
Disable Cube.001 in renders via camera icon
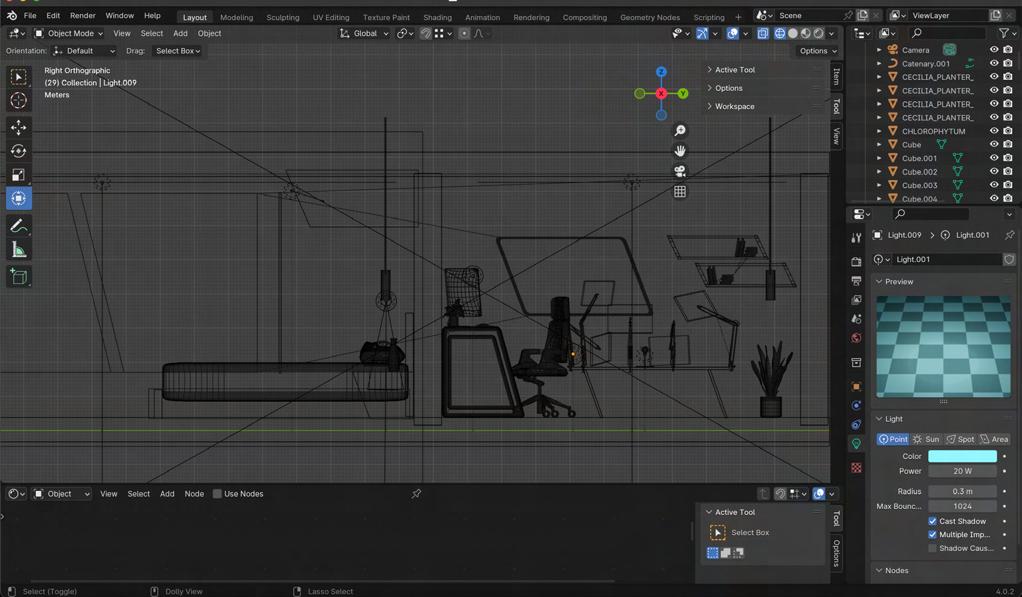click(x=1008, y=158)
